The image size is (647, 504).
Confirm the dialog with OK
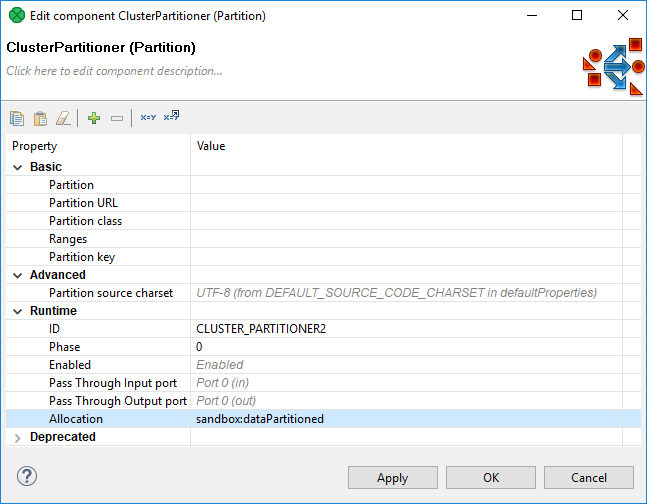pos(490,478)
